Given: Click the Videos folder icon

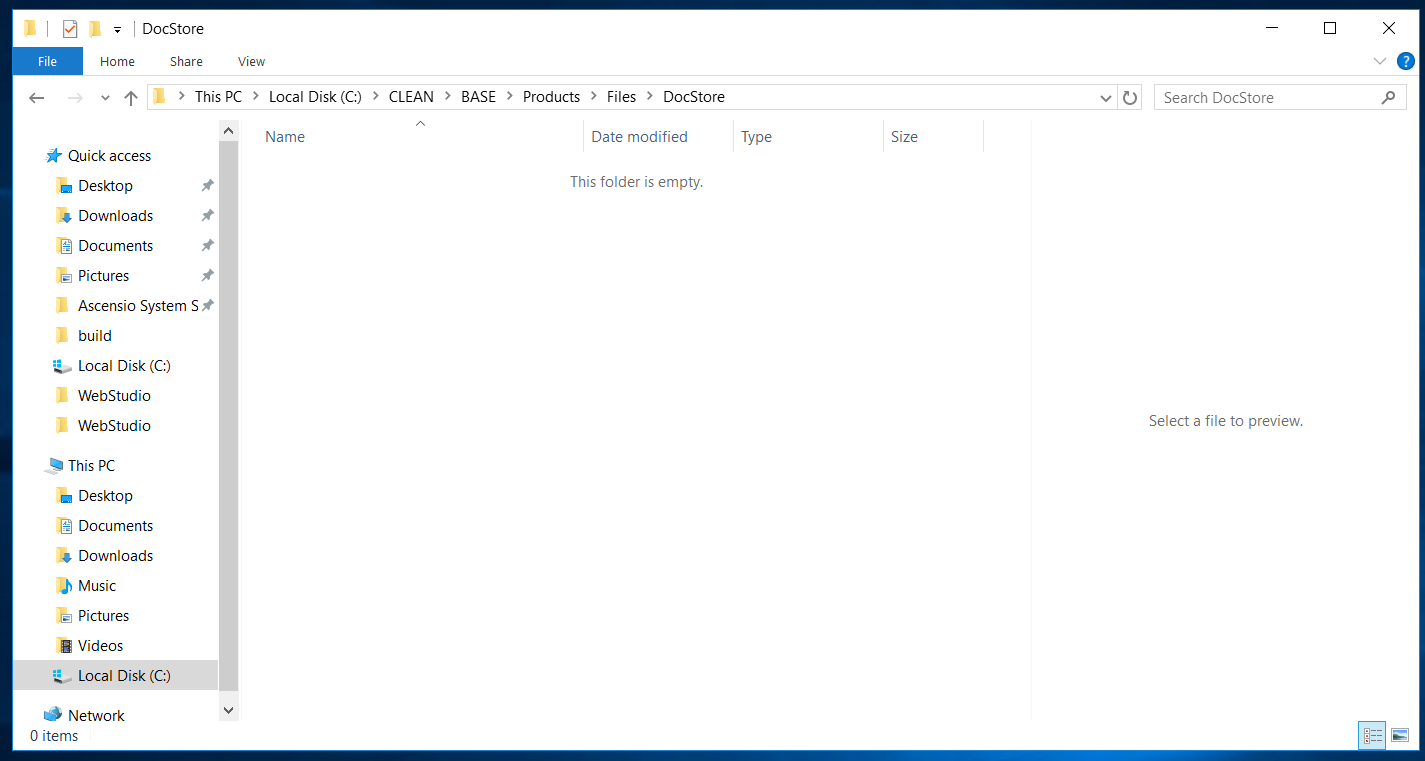Looking at the screenshot, I should coord(63,646).
